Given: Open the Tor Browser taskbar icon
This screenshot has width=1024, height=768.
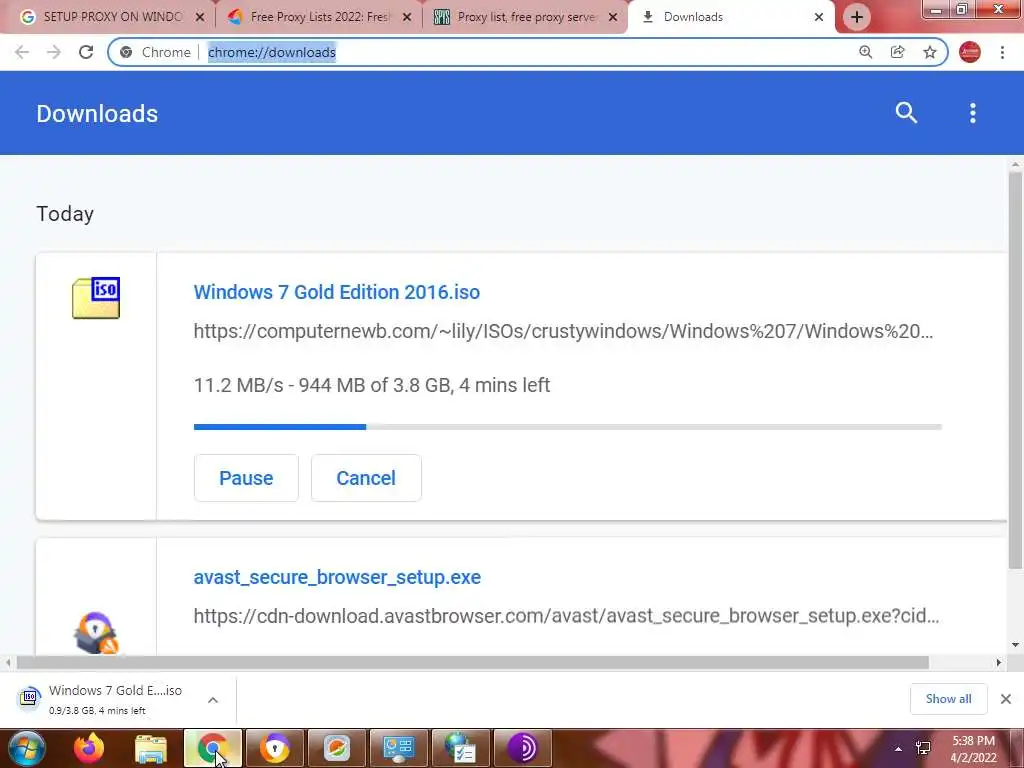Looking at the screenshot, I should pyautogui.click(x=522, y=748).
